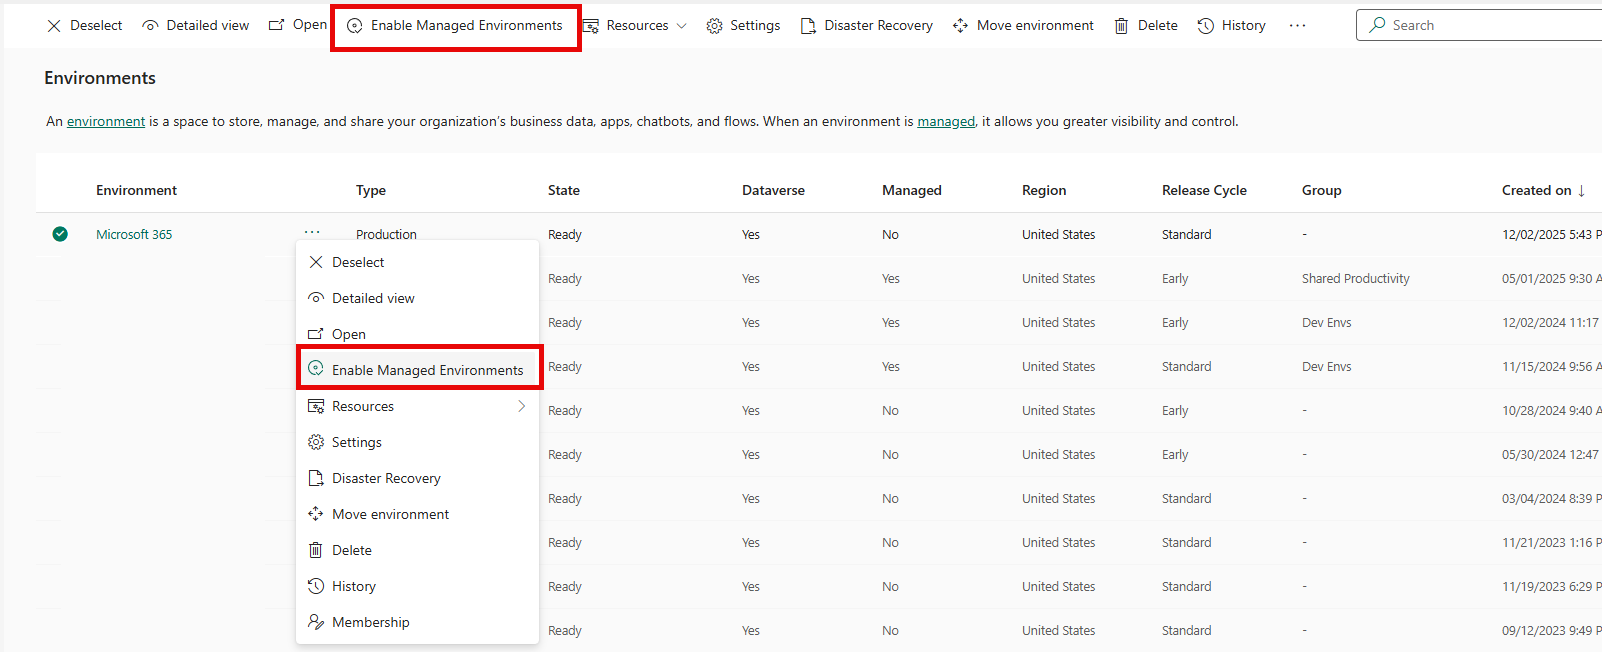This screenshot has width=1602, height=652.
Task: Click the Settings gear icon in the context menu
Action: pyautogui.click(x=316, y=442)
